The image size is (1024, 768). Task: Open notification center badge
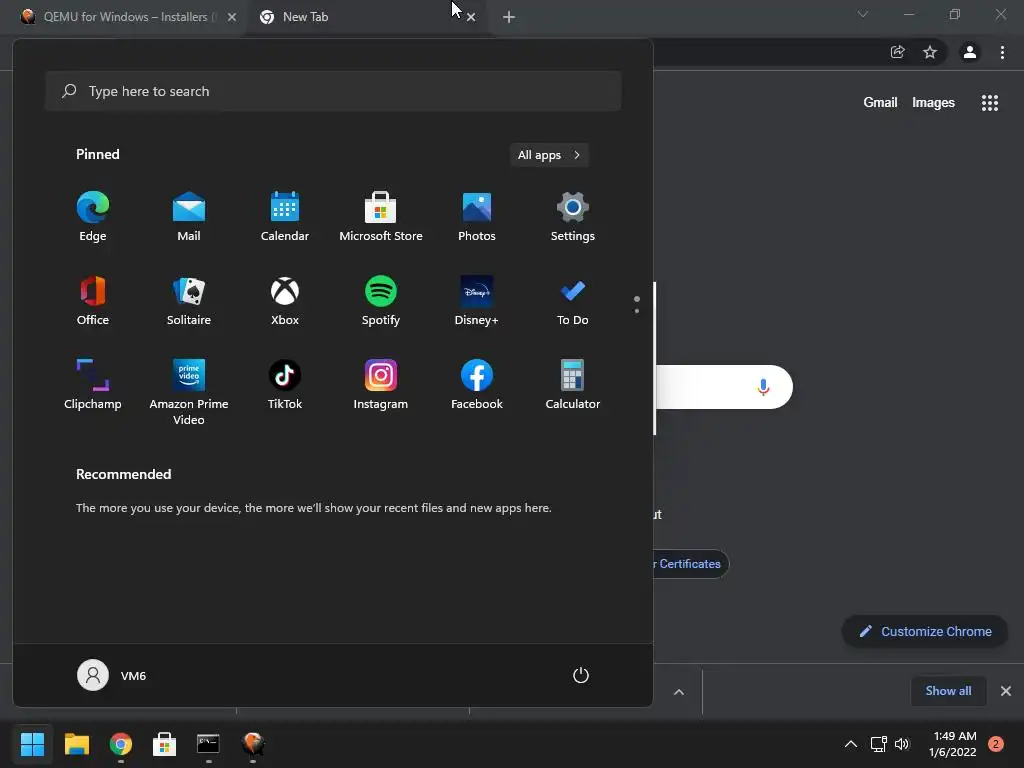tap(996, 744)
